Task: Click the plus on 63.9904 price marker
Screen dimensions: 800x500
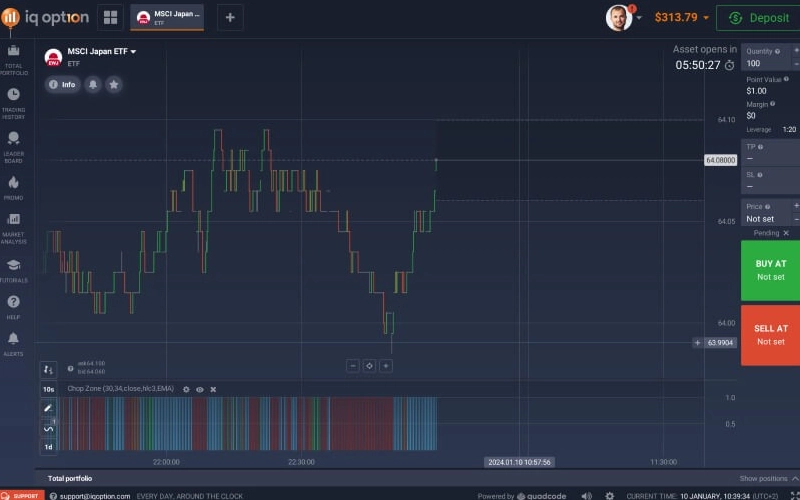Action: coord(697,343)
